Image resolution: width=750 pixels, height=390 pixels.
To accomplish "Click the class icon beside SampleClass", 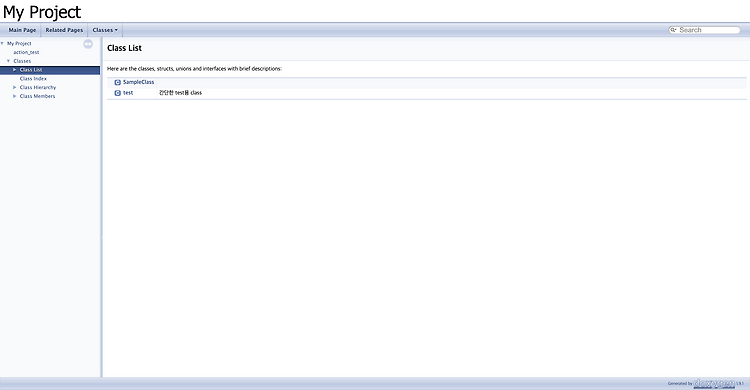I will [118, 82].
